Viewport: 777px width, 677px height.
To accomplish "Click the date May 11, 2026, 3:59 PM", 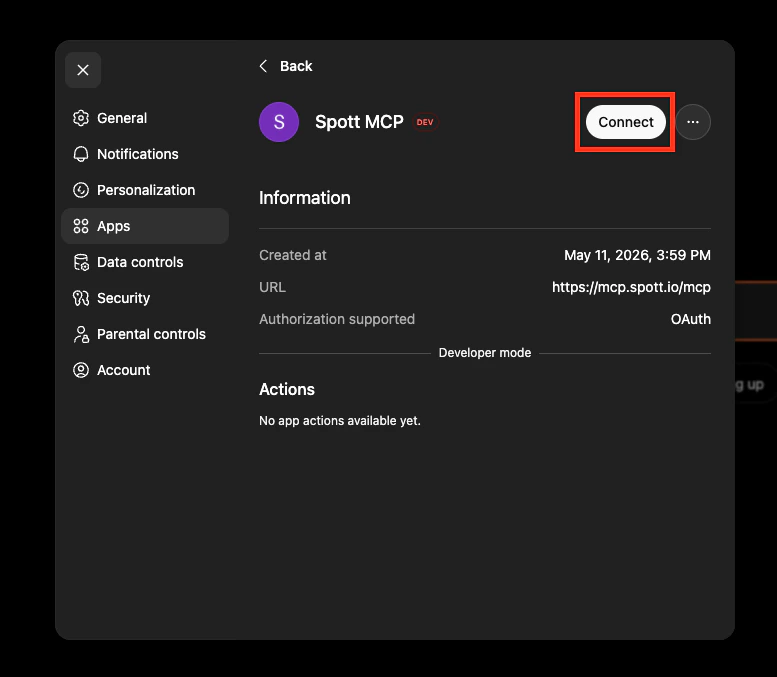I will [x=637, y=255].
